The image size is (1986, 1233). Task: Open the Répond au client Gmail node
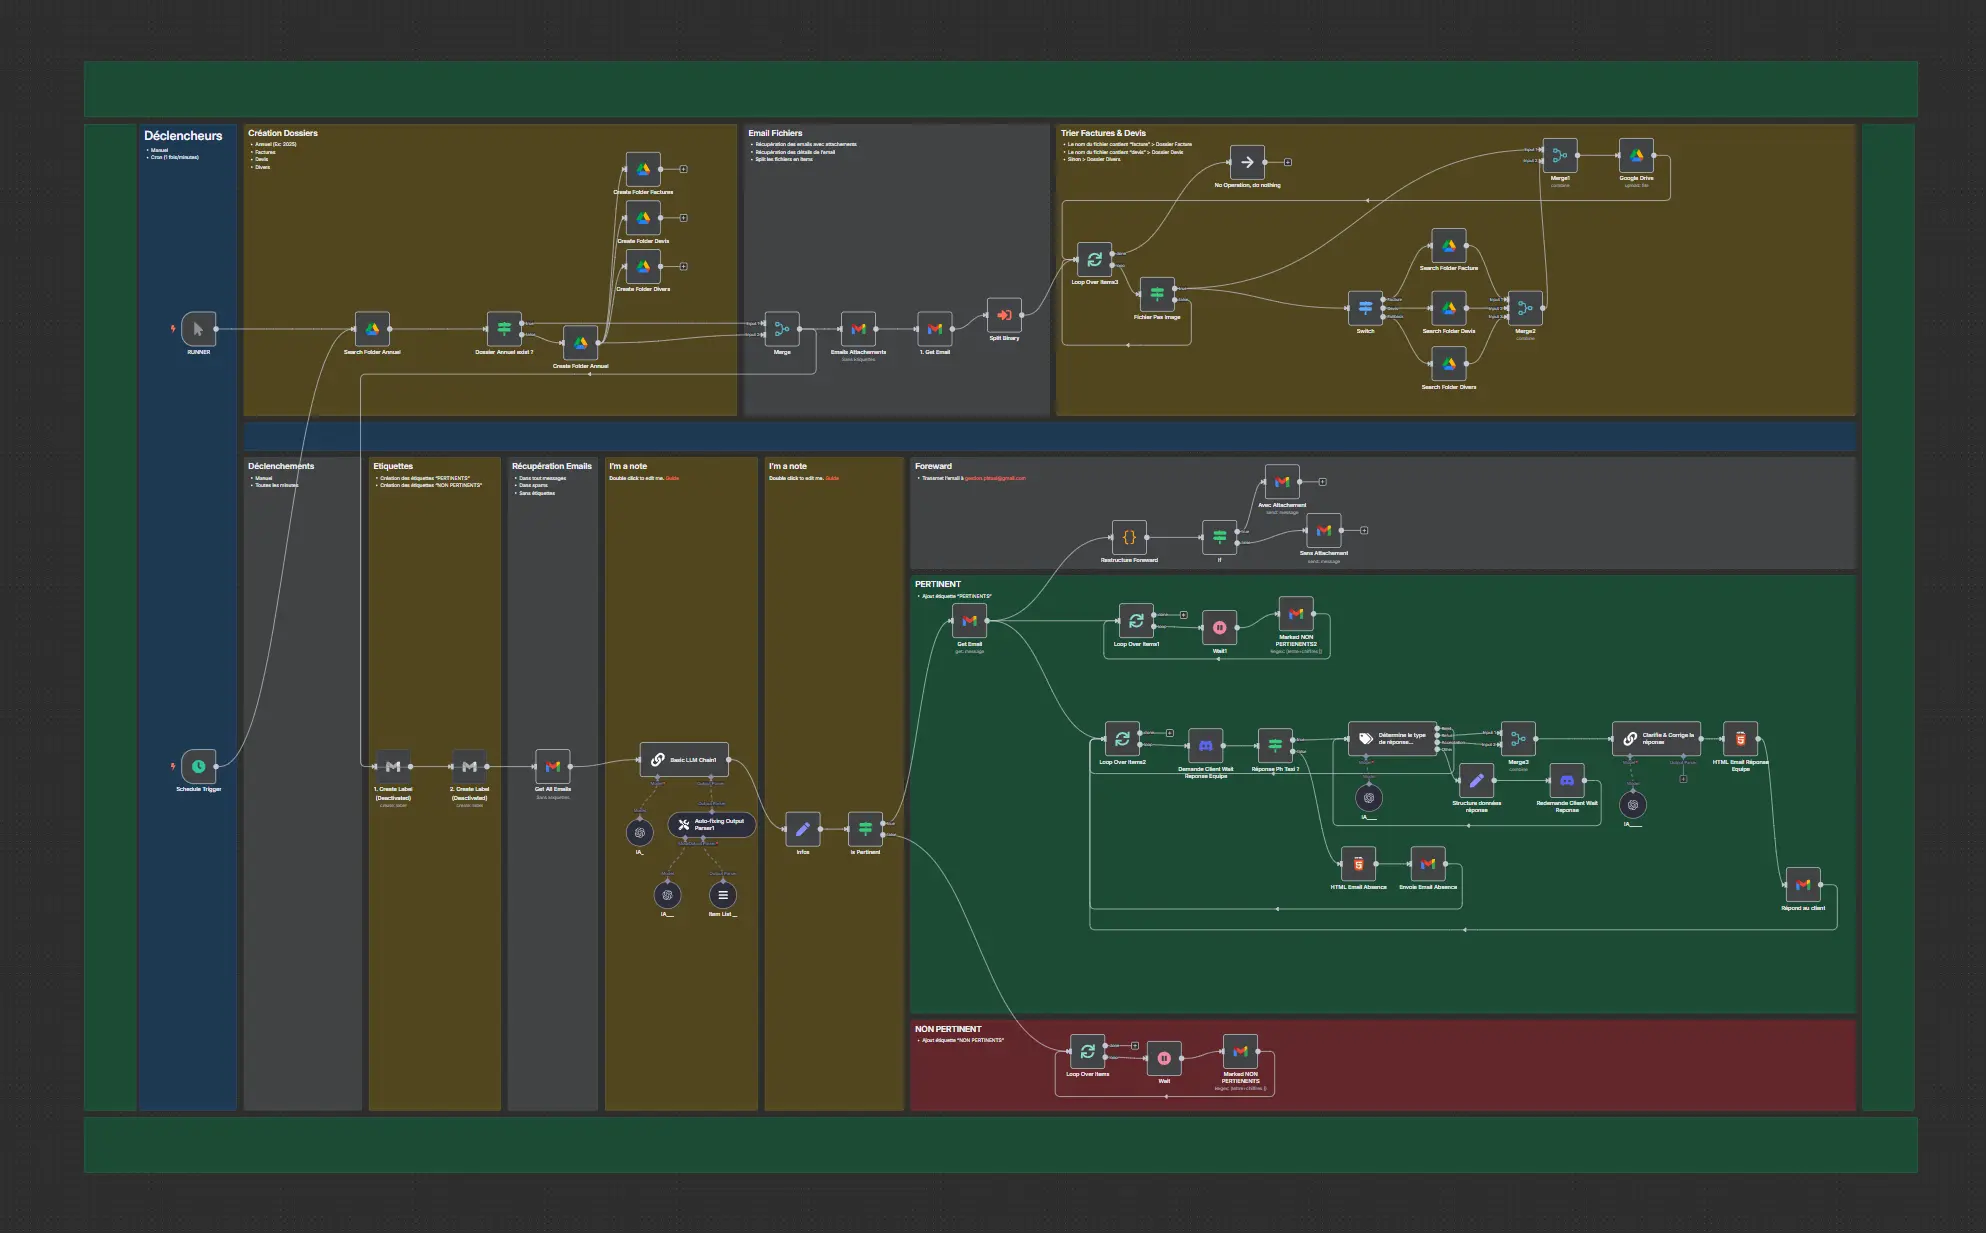pos(1803,885)
